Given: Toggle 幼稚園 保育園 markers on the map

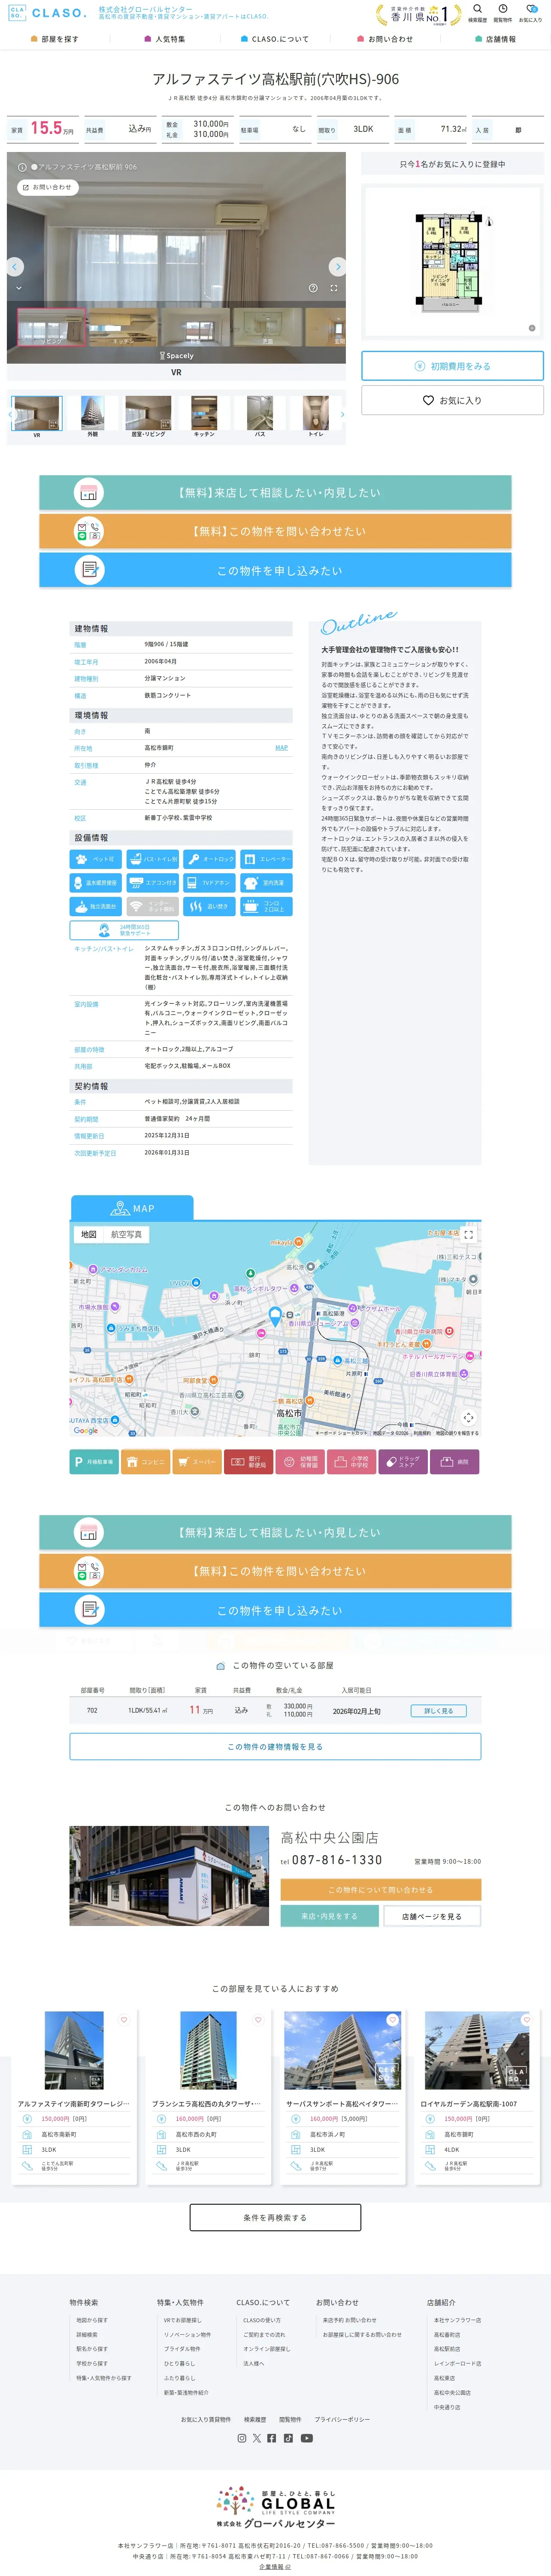Looking at the screenshot, I should (300, 1462).
